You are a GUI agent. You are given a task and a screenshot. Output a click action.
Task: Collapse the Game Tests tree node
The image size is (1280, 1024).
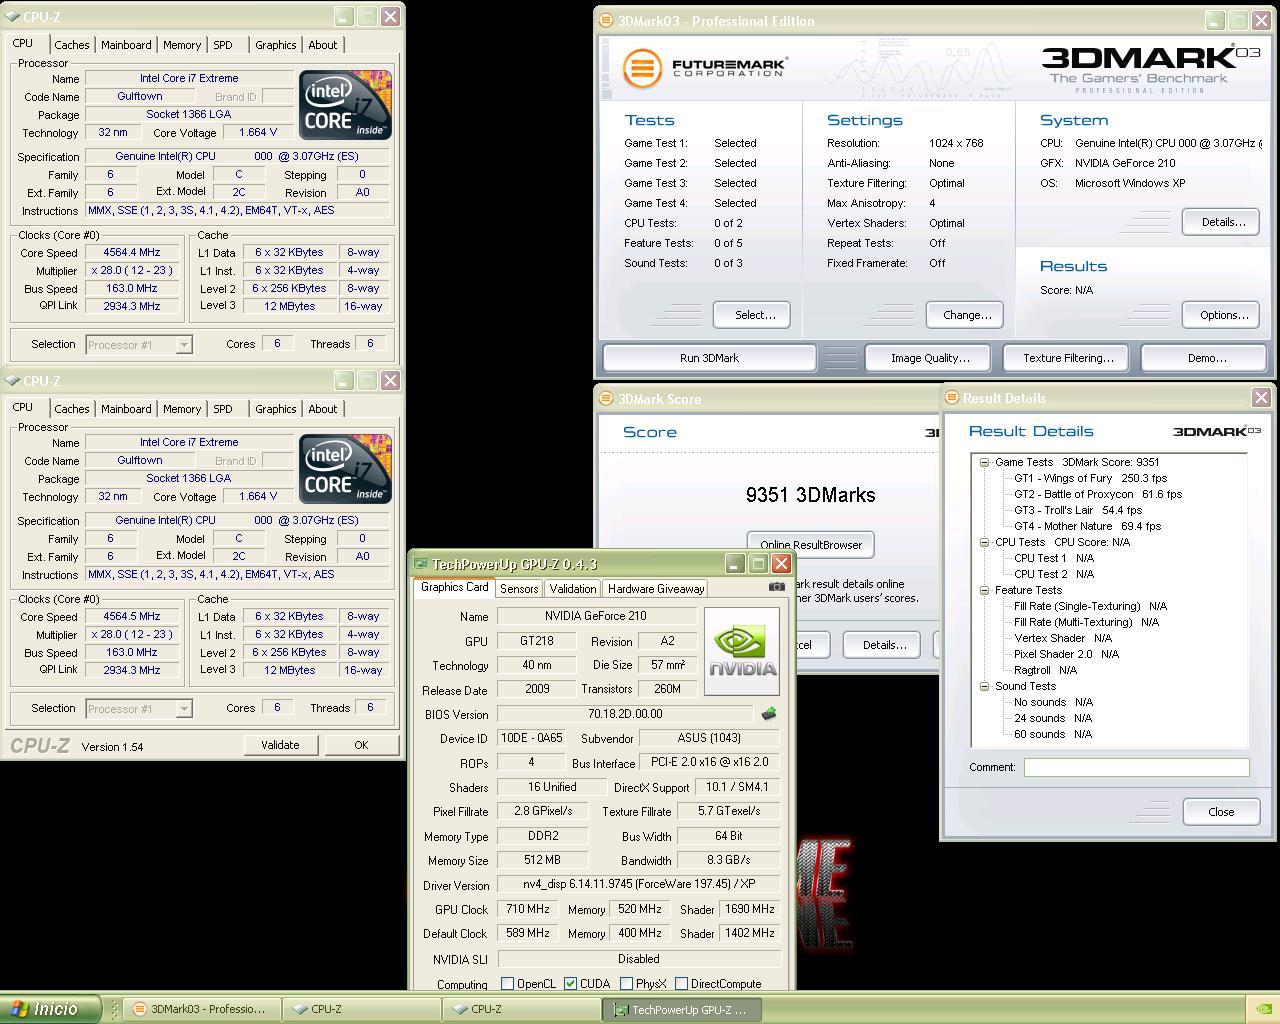[984, 462]
